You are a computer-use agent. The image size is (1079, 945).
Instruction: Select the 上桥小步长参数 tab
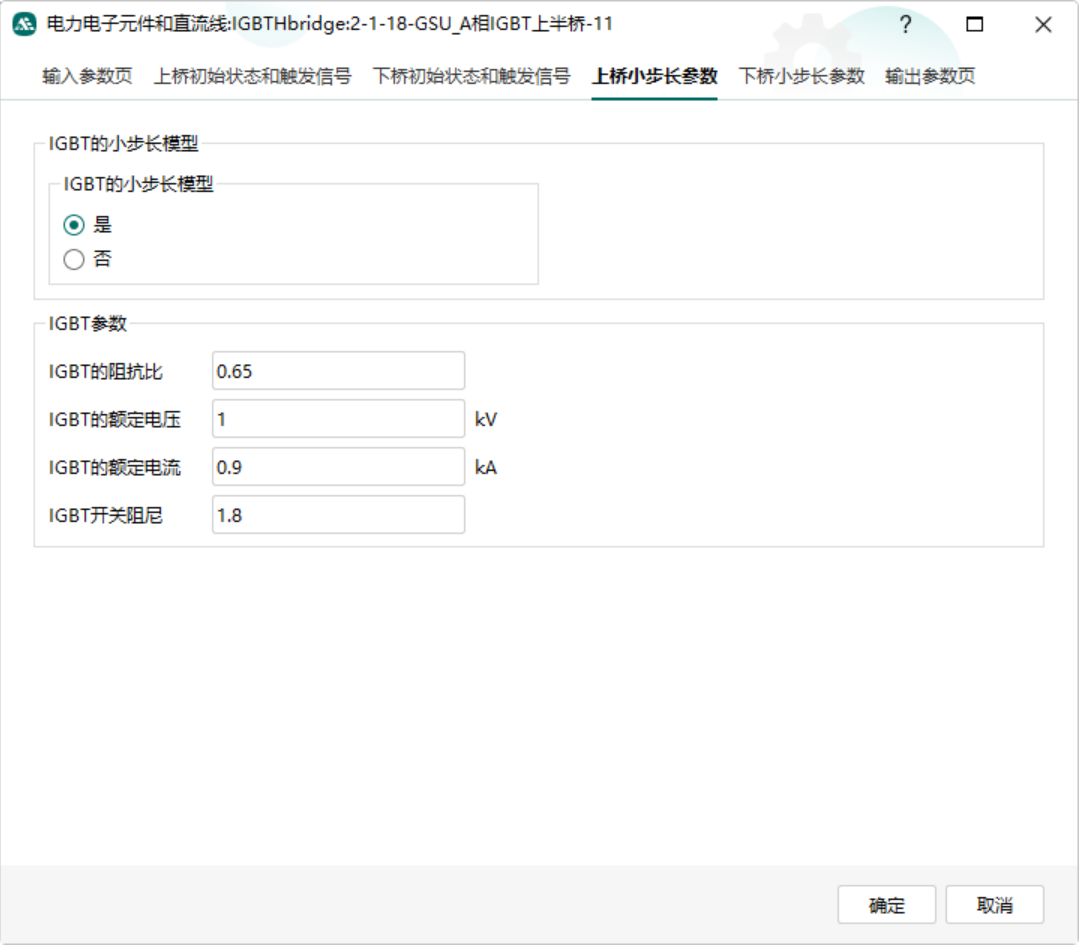(x=654, y=76)
